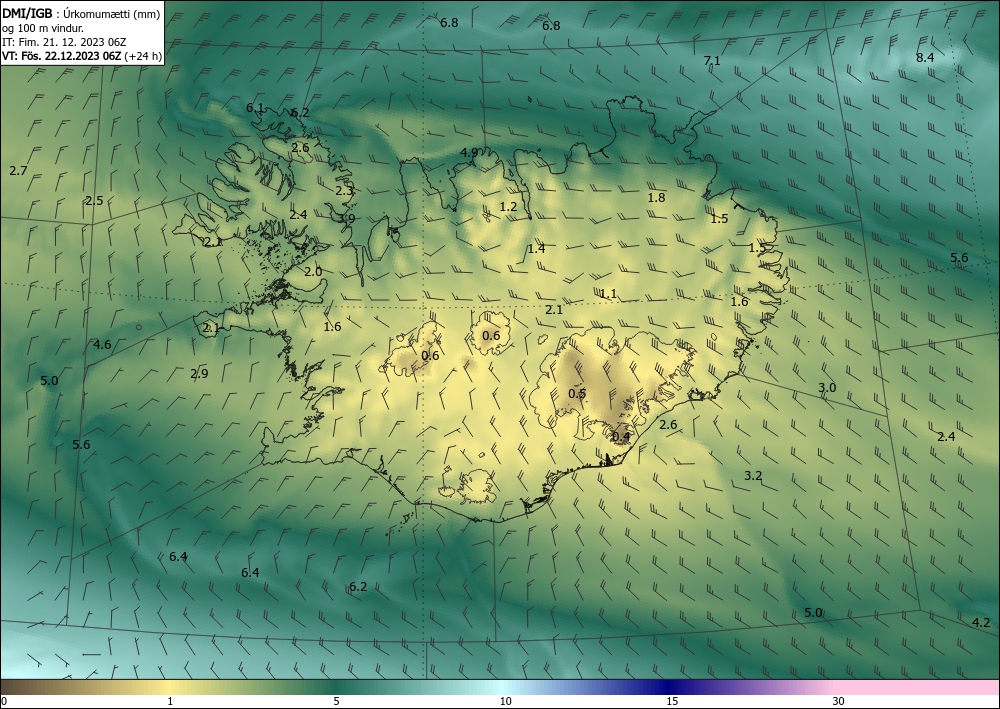
Task: Click the 3.2 value on the map
Action: (x=753, y=476)
